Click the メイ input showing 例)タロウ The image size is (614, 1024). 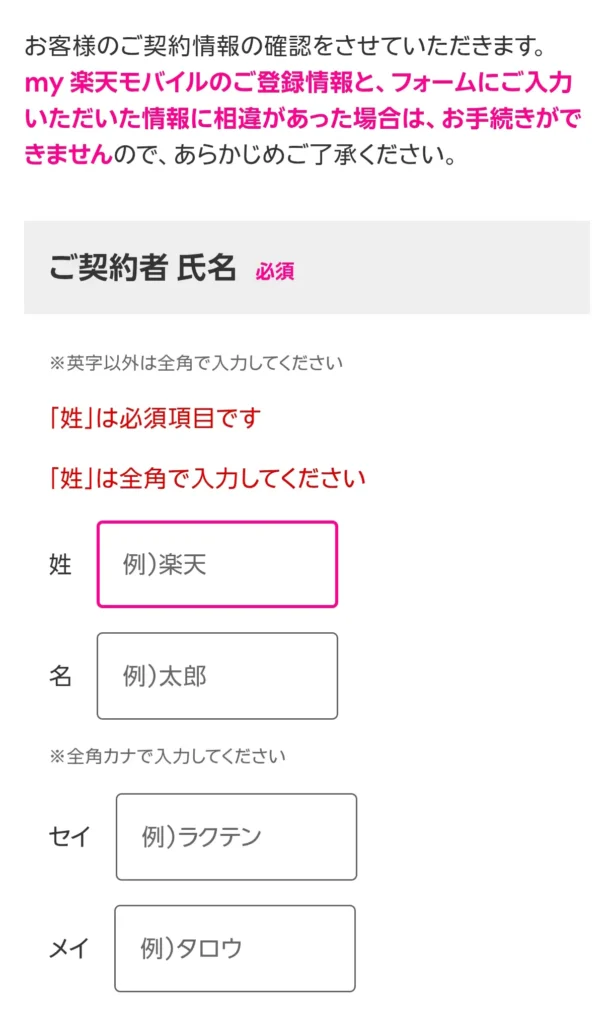tap(235, 948)
